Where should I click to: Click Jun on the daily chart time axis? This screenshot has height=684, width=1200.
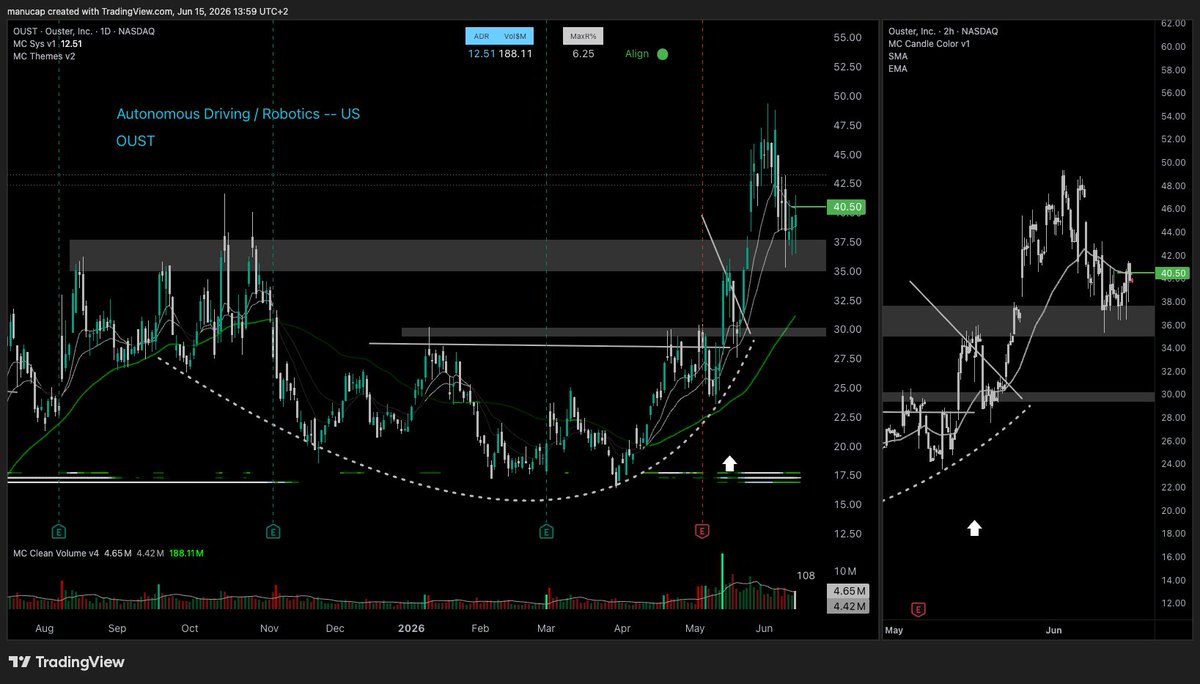click(765, 629)
